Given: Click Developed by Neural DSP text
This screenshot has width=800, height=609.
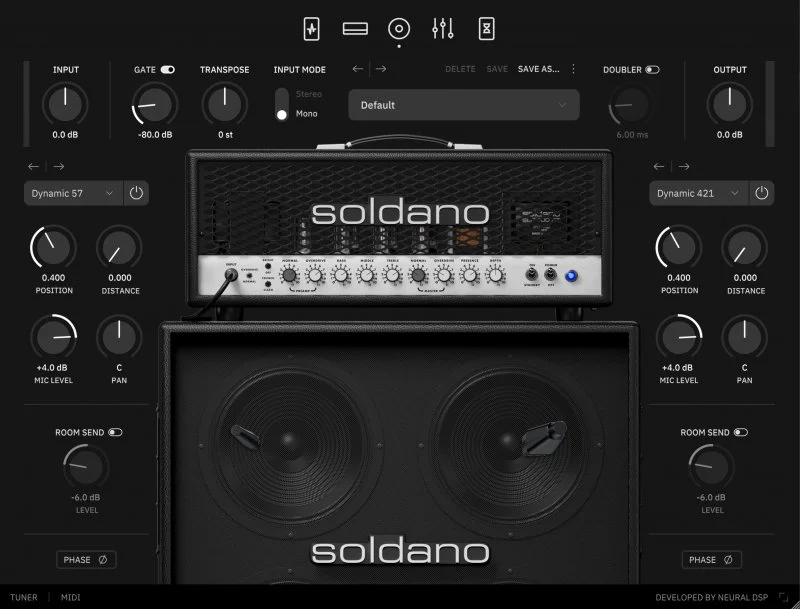Looking at the screenshot, I should [x=711, y=597].
